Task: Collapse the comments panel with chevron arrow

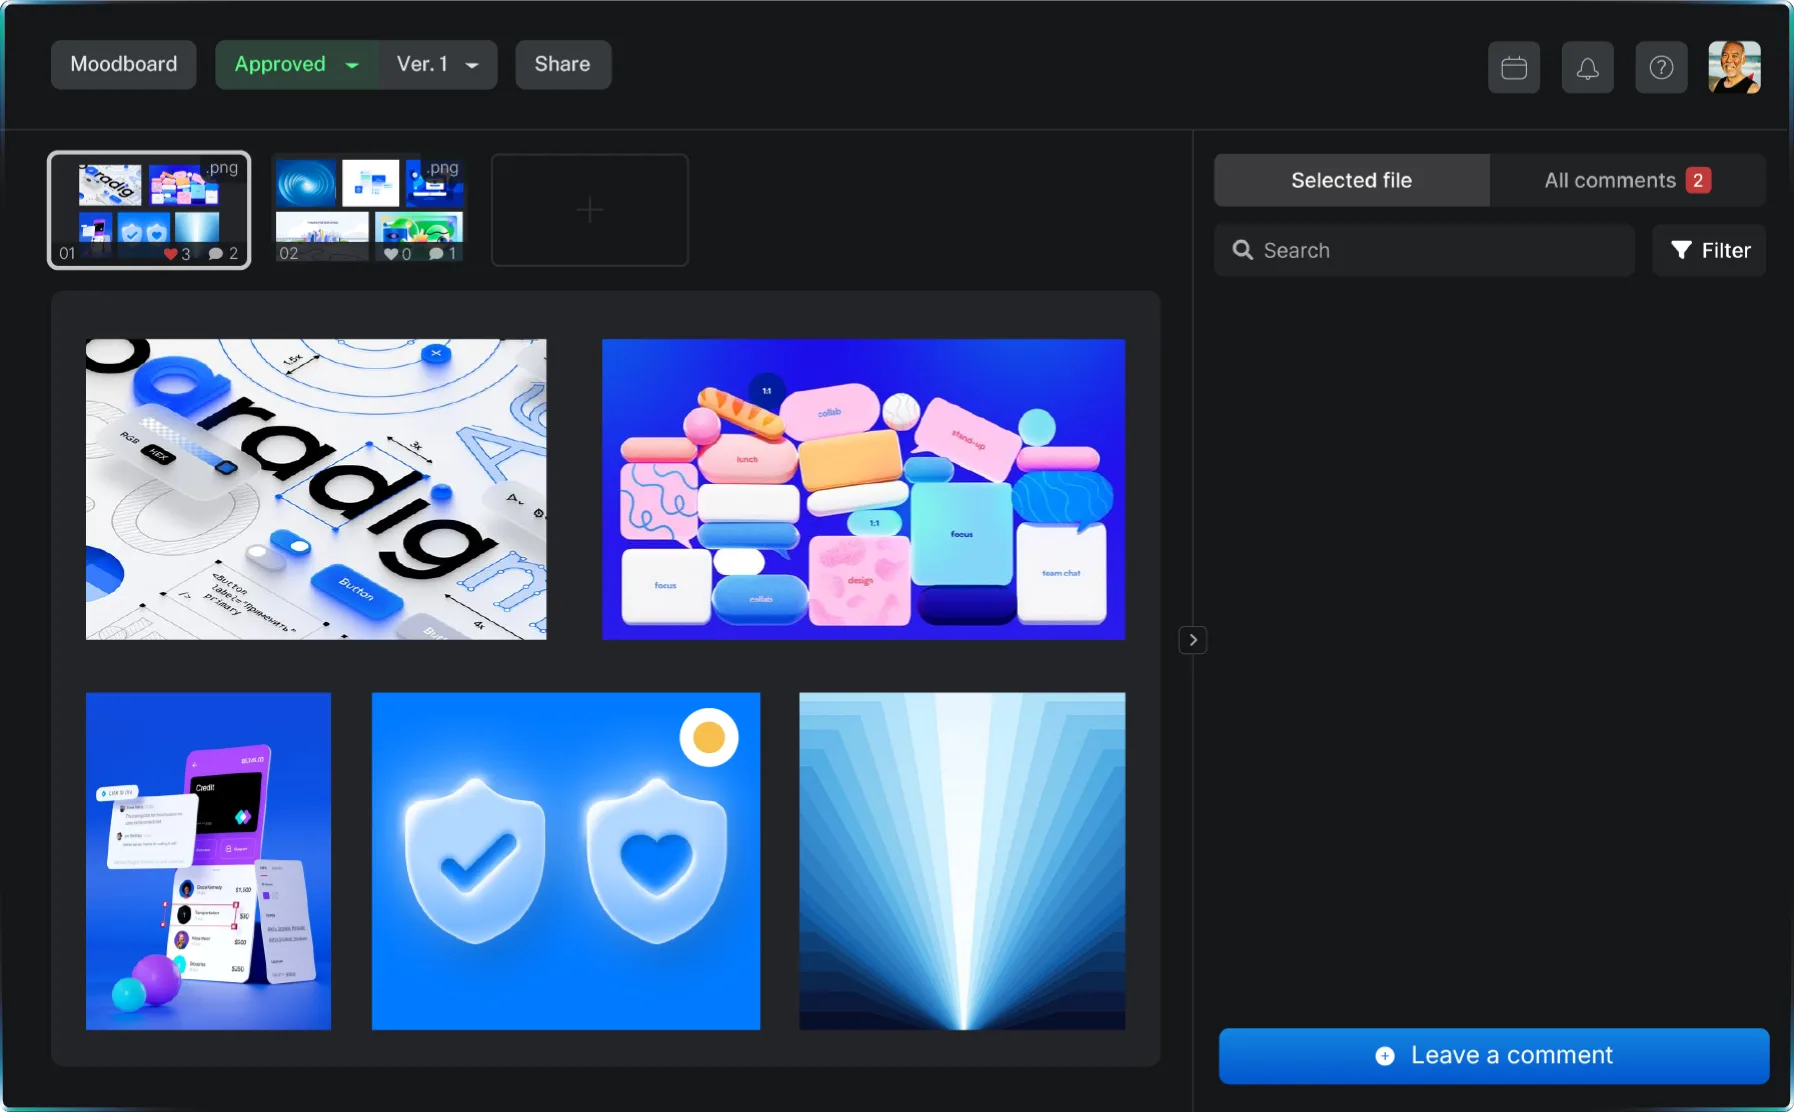Action: click(x=1192, y=640)
